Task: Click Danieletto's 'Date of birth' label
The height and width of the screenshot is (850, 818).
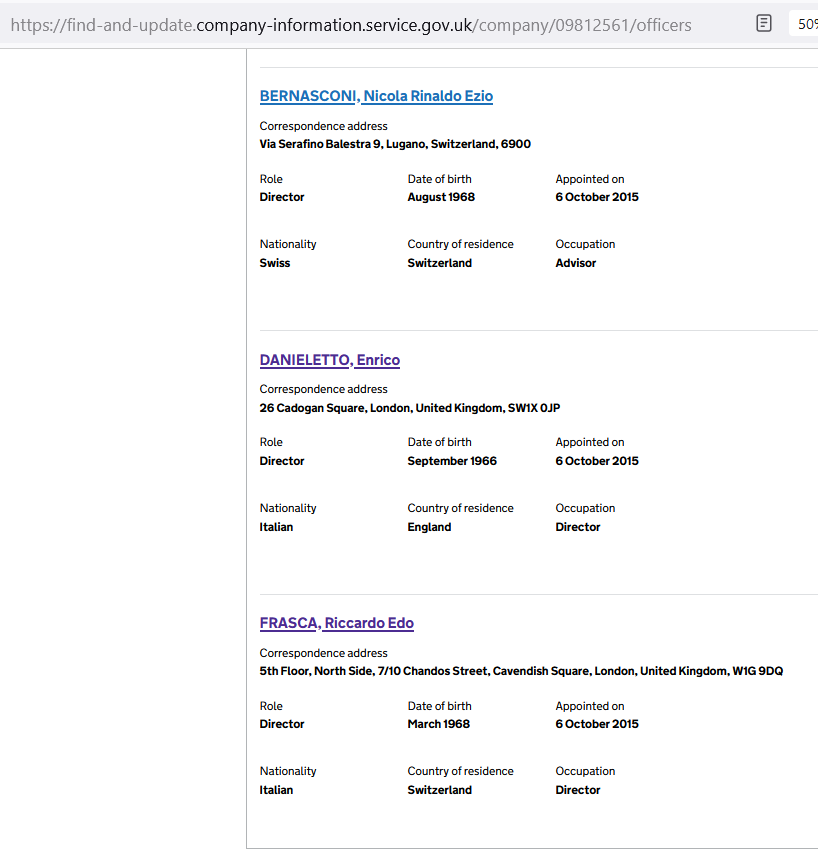Action: point(440,442)
